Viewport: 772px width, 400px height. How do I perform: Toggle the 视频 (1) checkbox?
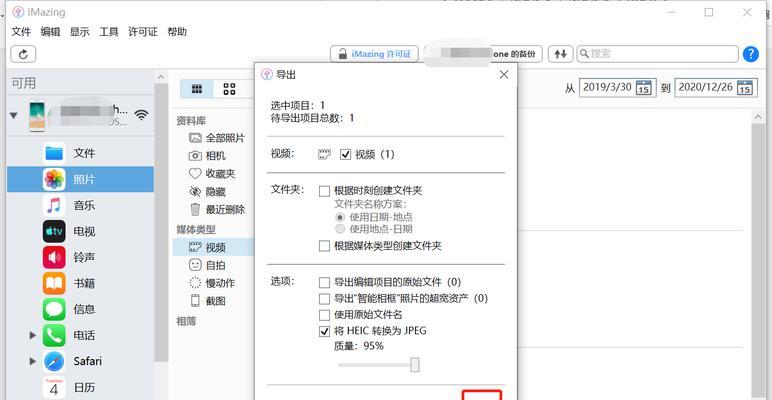coord(346,155)
